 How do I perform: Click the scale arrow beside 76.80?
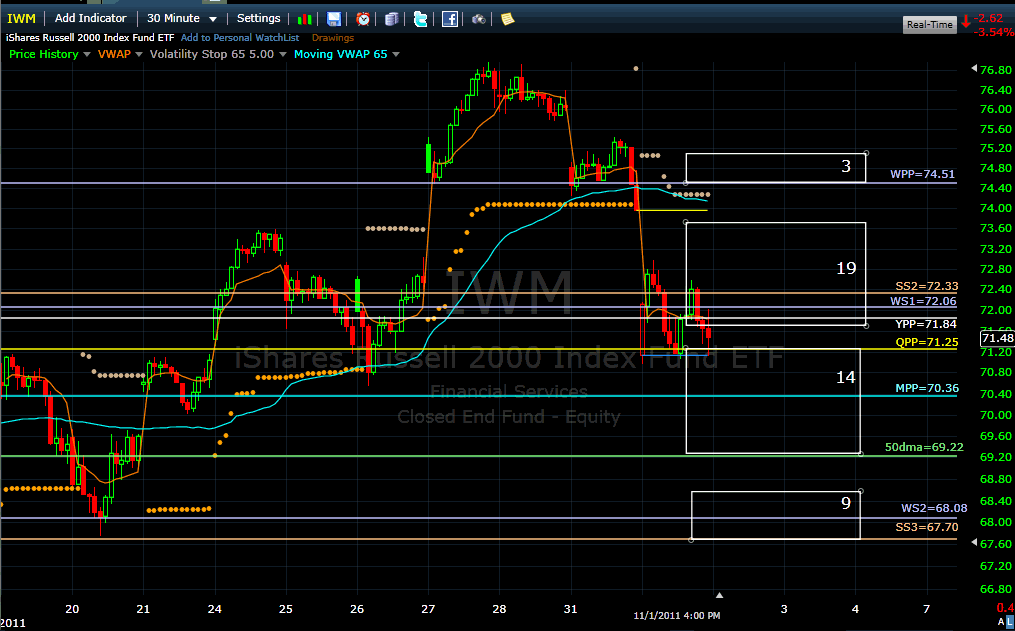tap(974, 69)
